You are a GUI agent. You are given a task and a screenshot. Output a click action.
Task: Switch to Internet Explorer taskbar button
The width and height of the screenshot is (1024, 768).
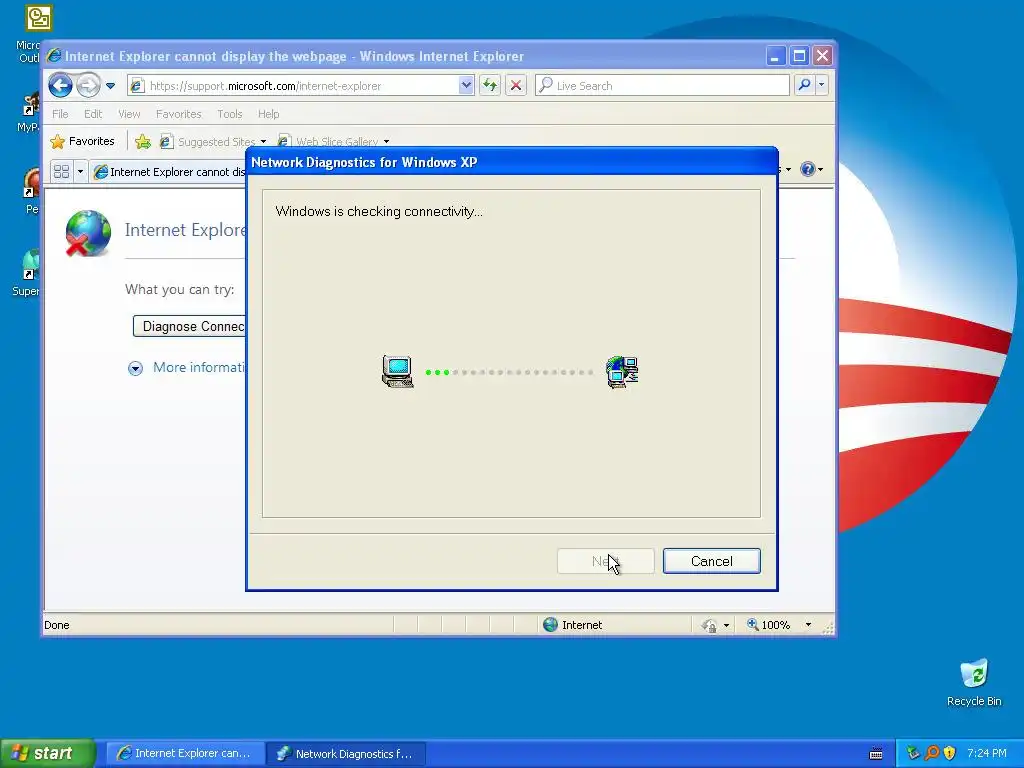[x=185, y=754]
